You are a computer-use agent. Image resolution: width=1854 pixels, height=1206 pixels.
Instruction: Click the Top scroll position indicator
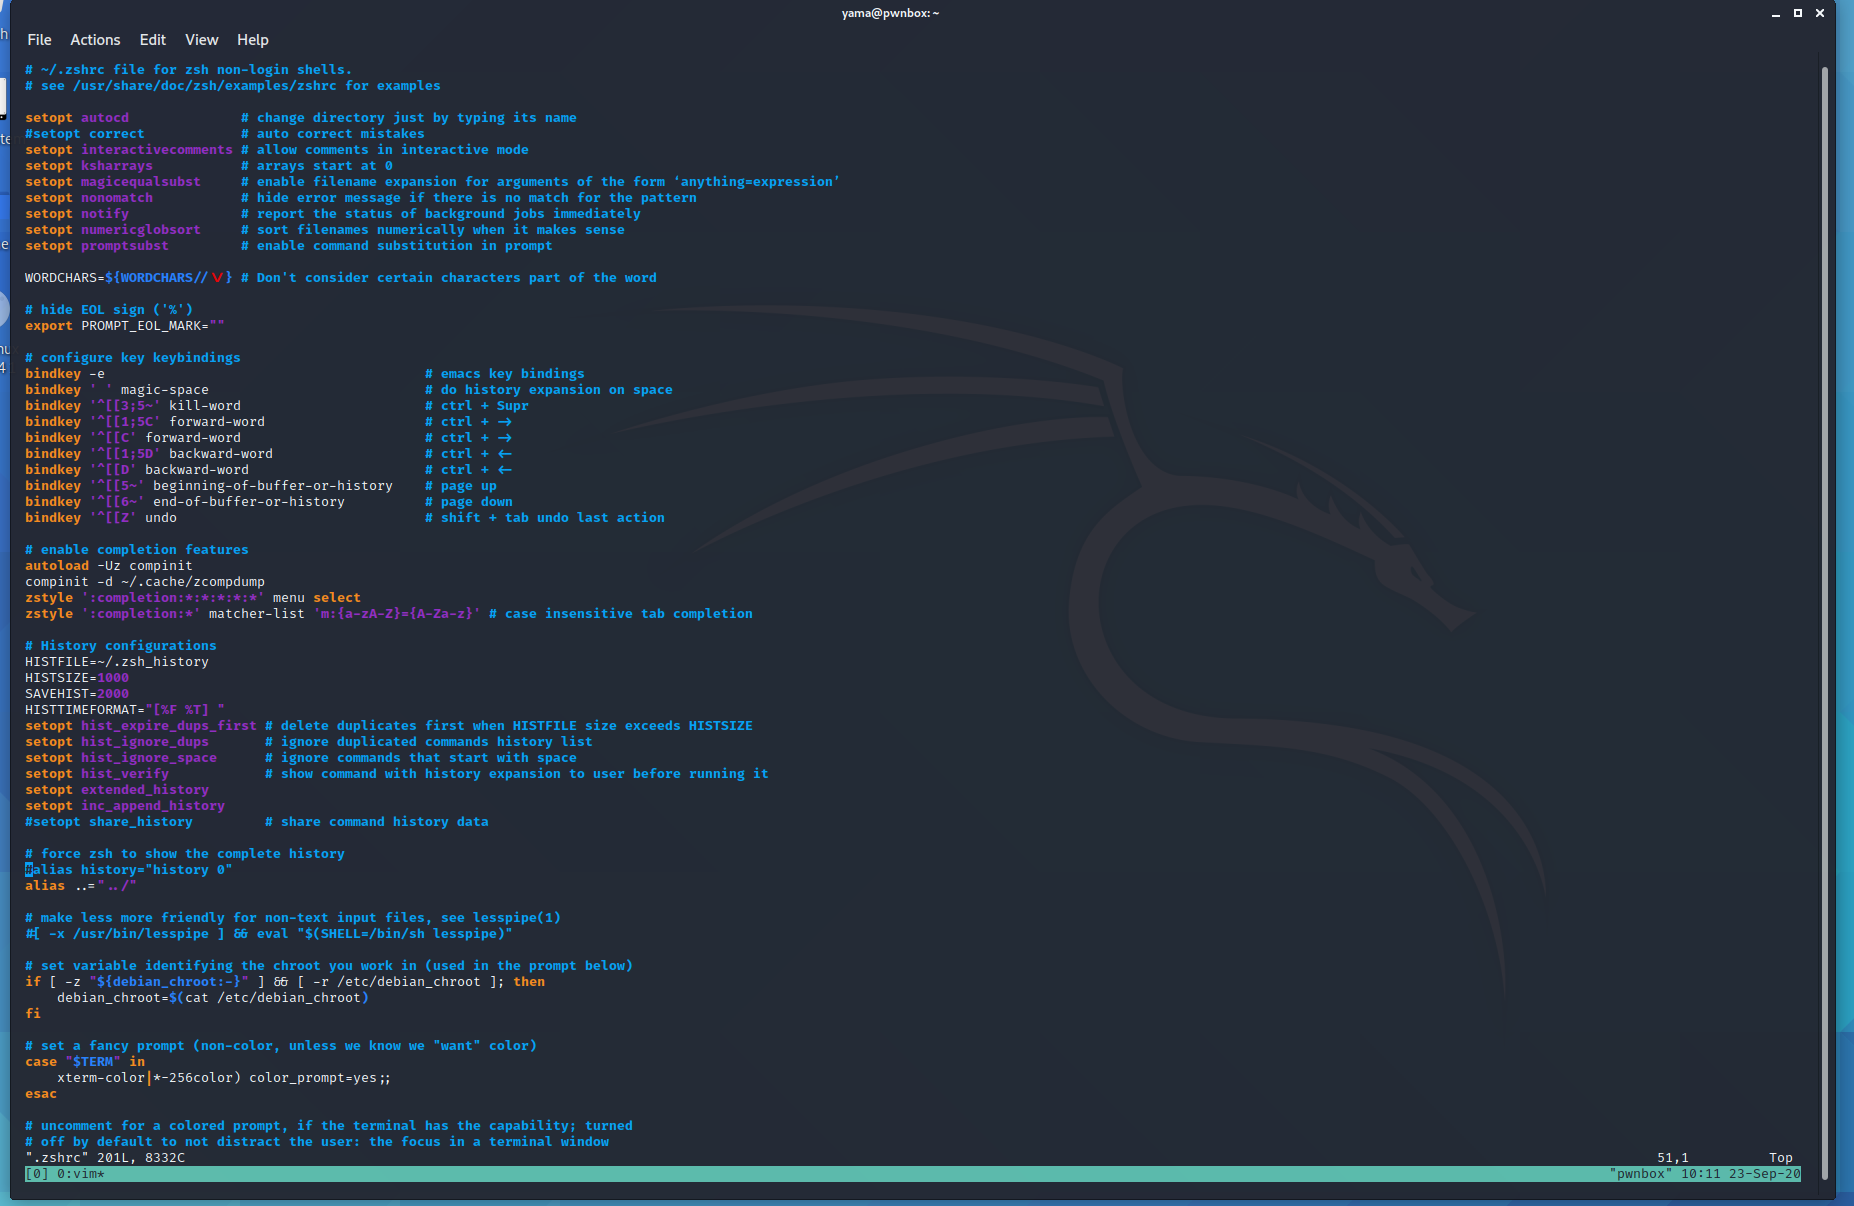[x=1781, y=1158]
